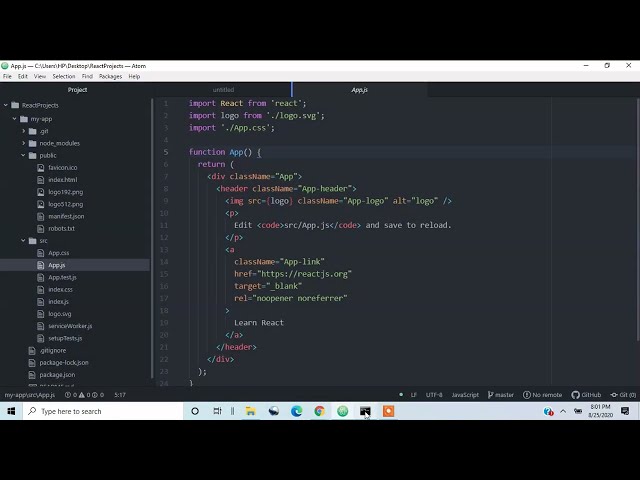Switch to the App.js editor tab
Viewport: 640px width, 480px height.
[360, 90]
